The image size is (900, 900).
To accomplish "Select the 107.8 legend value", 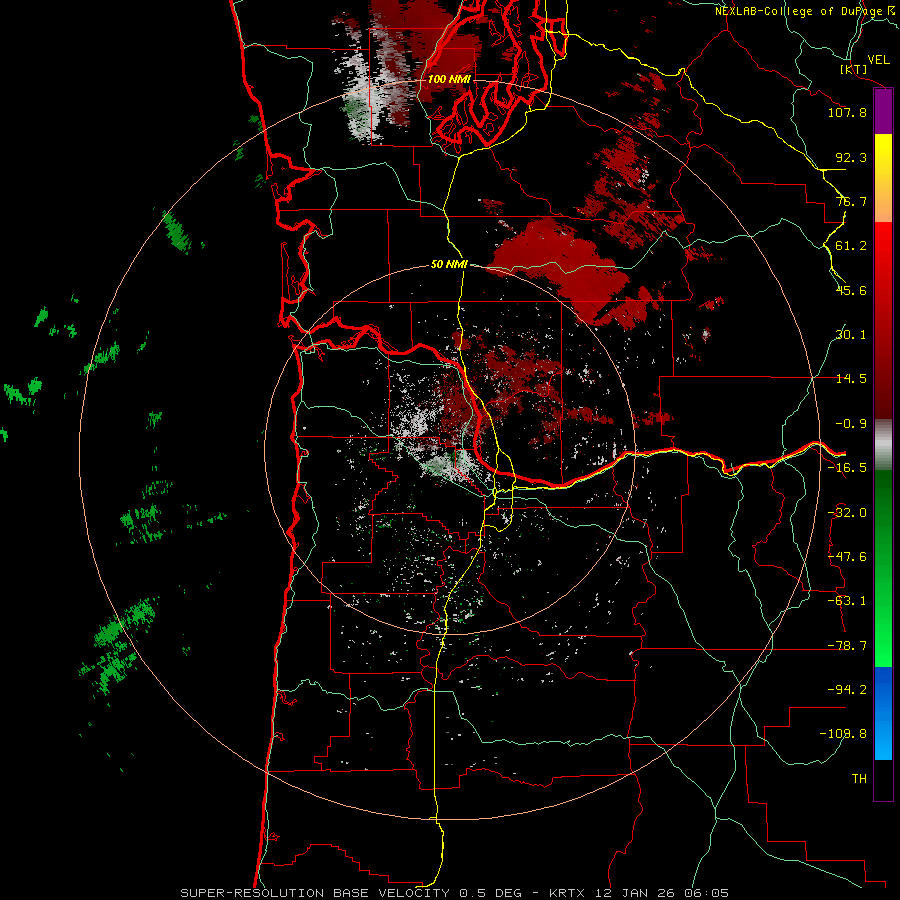I will tap(847, 112).
